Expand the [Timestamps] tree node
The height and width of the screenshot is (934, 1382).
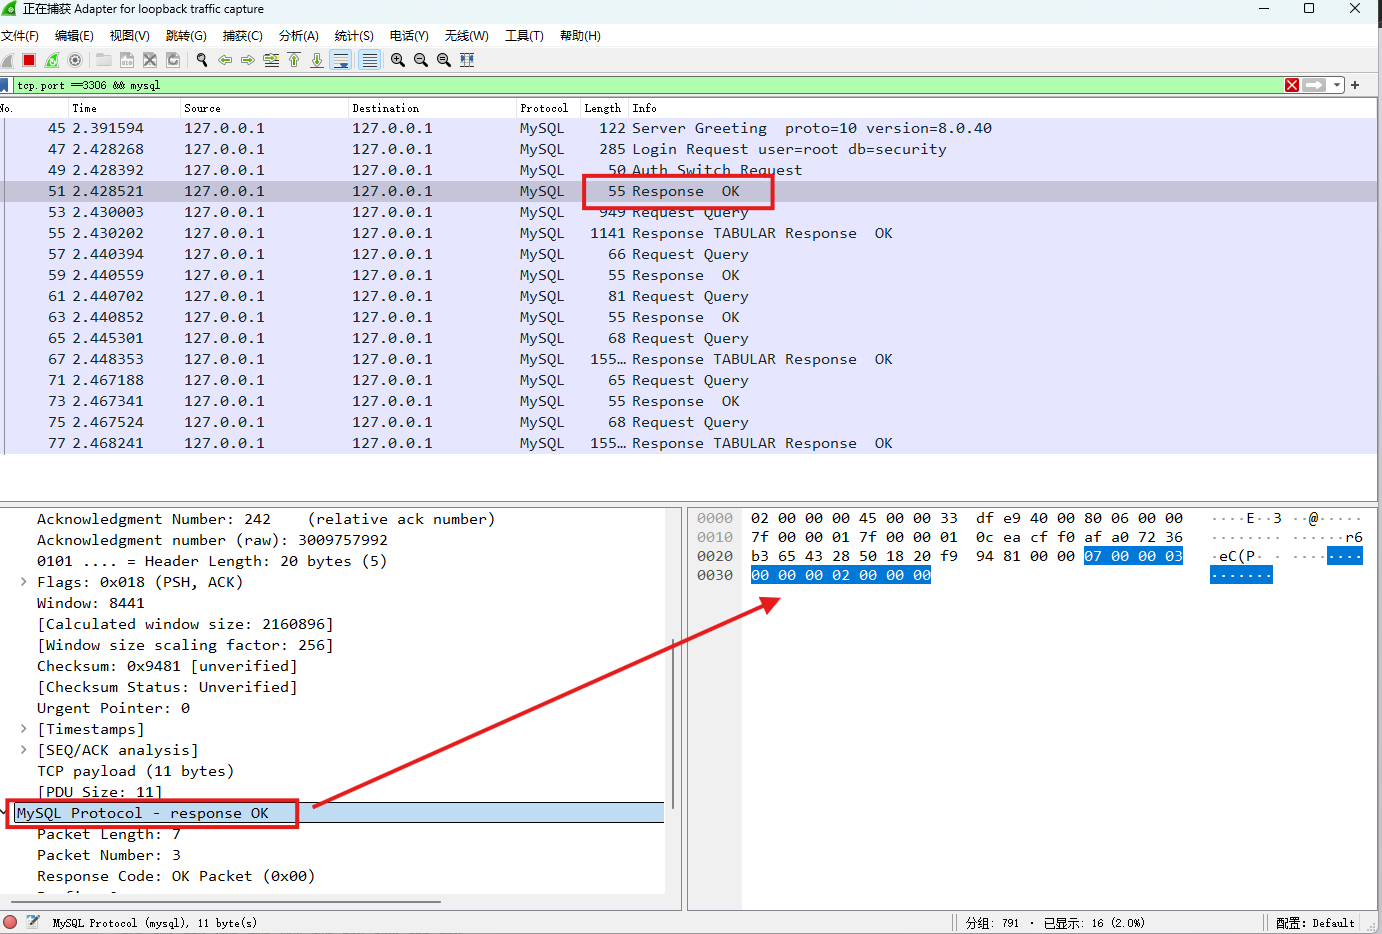point(23,729)
